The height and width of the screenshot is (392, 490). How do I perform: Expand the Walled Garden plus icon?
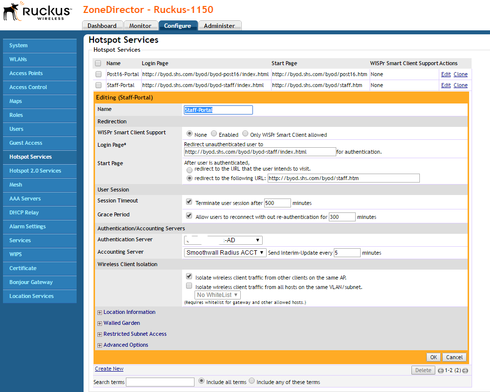tap(99, 323)
